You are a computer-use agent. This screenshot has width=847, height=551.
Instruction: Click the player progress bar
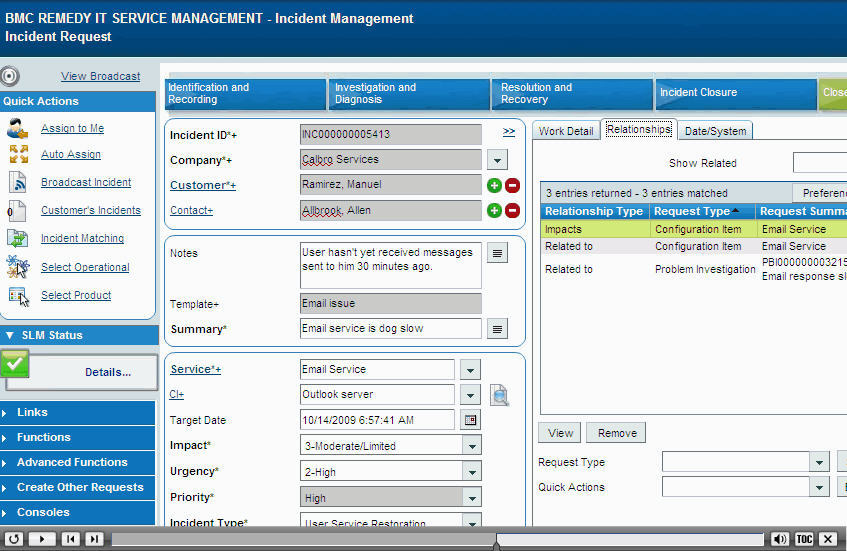click(438, 539)
